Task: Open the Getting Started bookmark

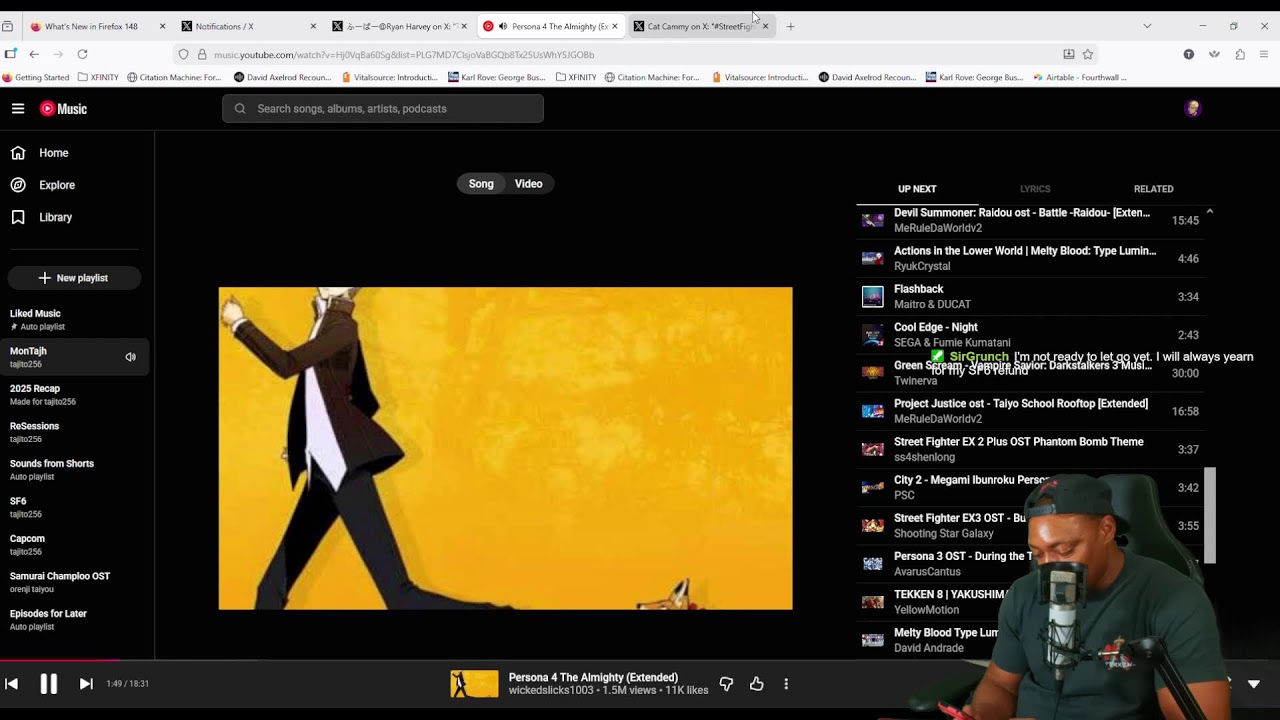Action: [36, 77]
